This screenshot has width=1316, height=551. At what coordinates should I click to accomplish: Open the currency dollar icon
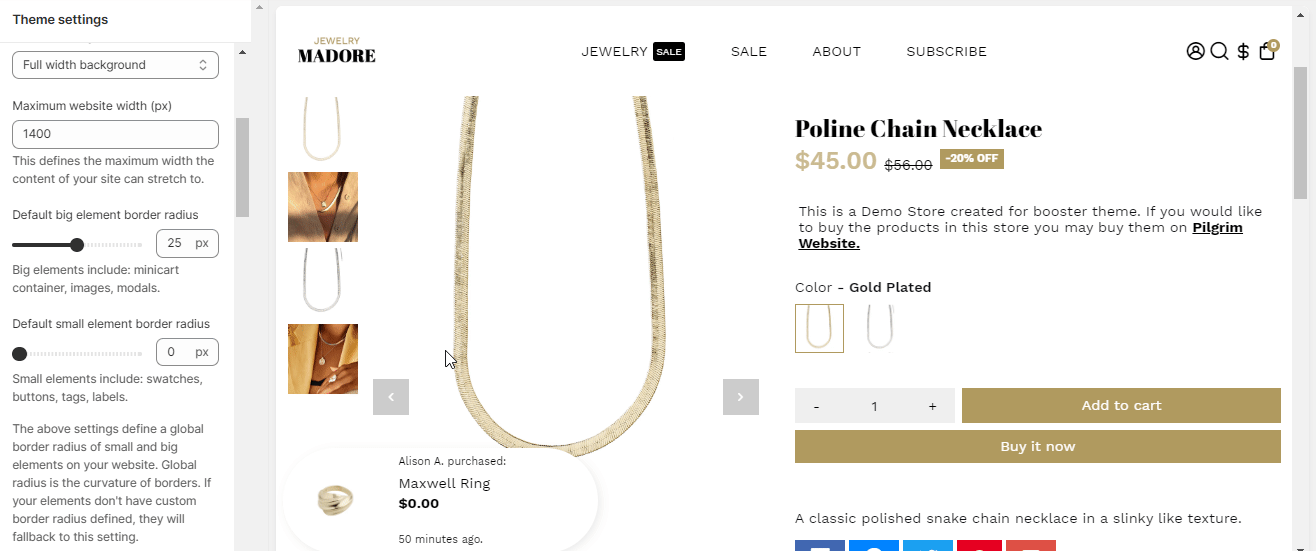click(x=1243, y=51)
